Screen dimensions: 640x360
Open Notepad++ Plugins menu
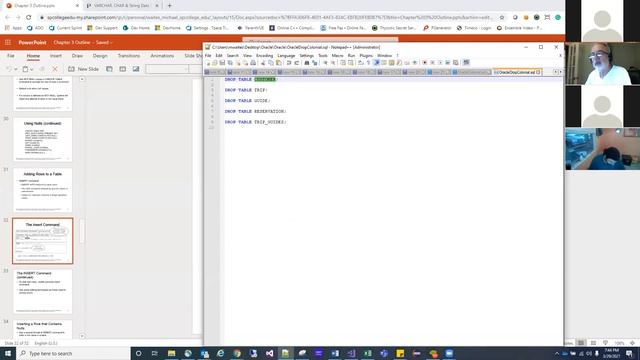366,56
